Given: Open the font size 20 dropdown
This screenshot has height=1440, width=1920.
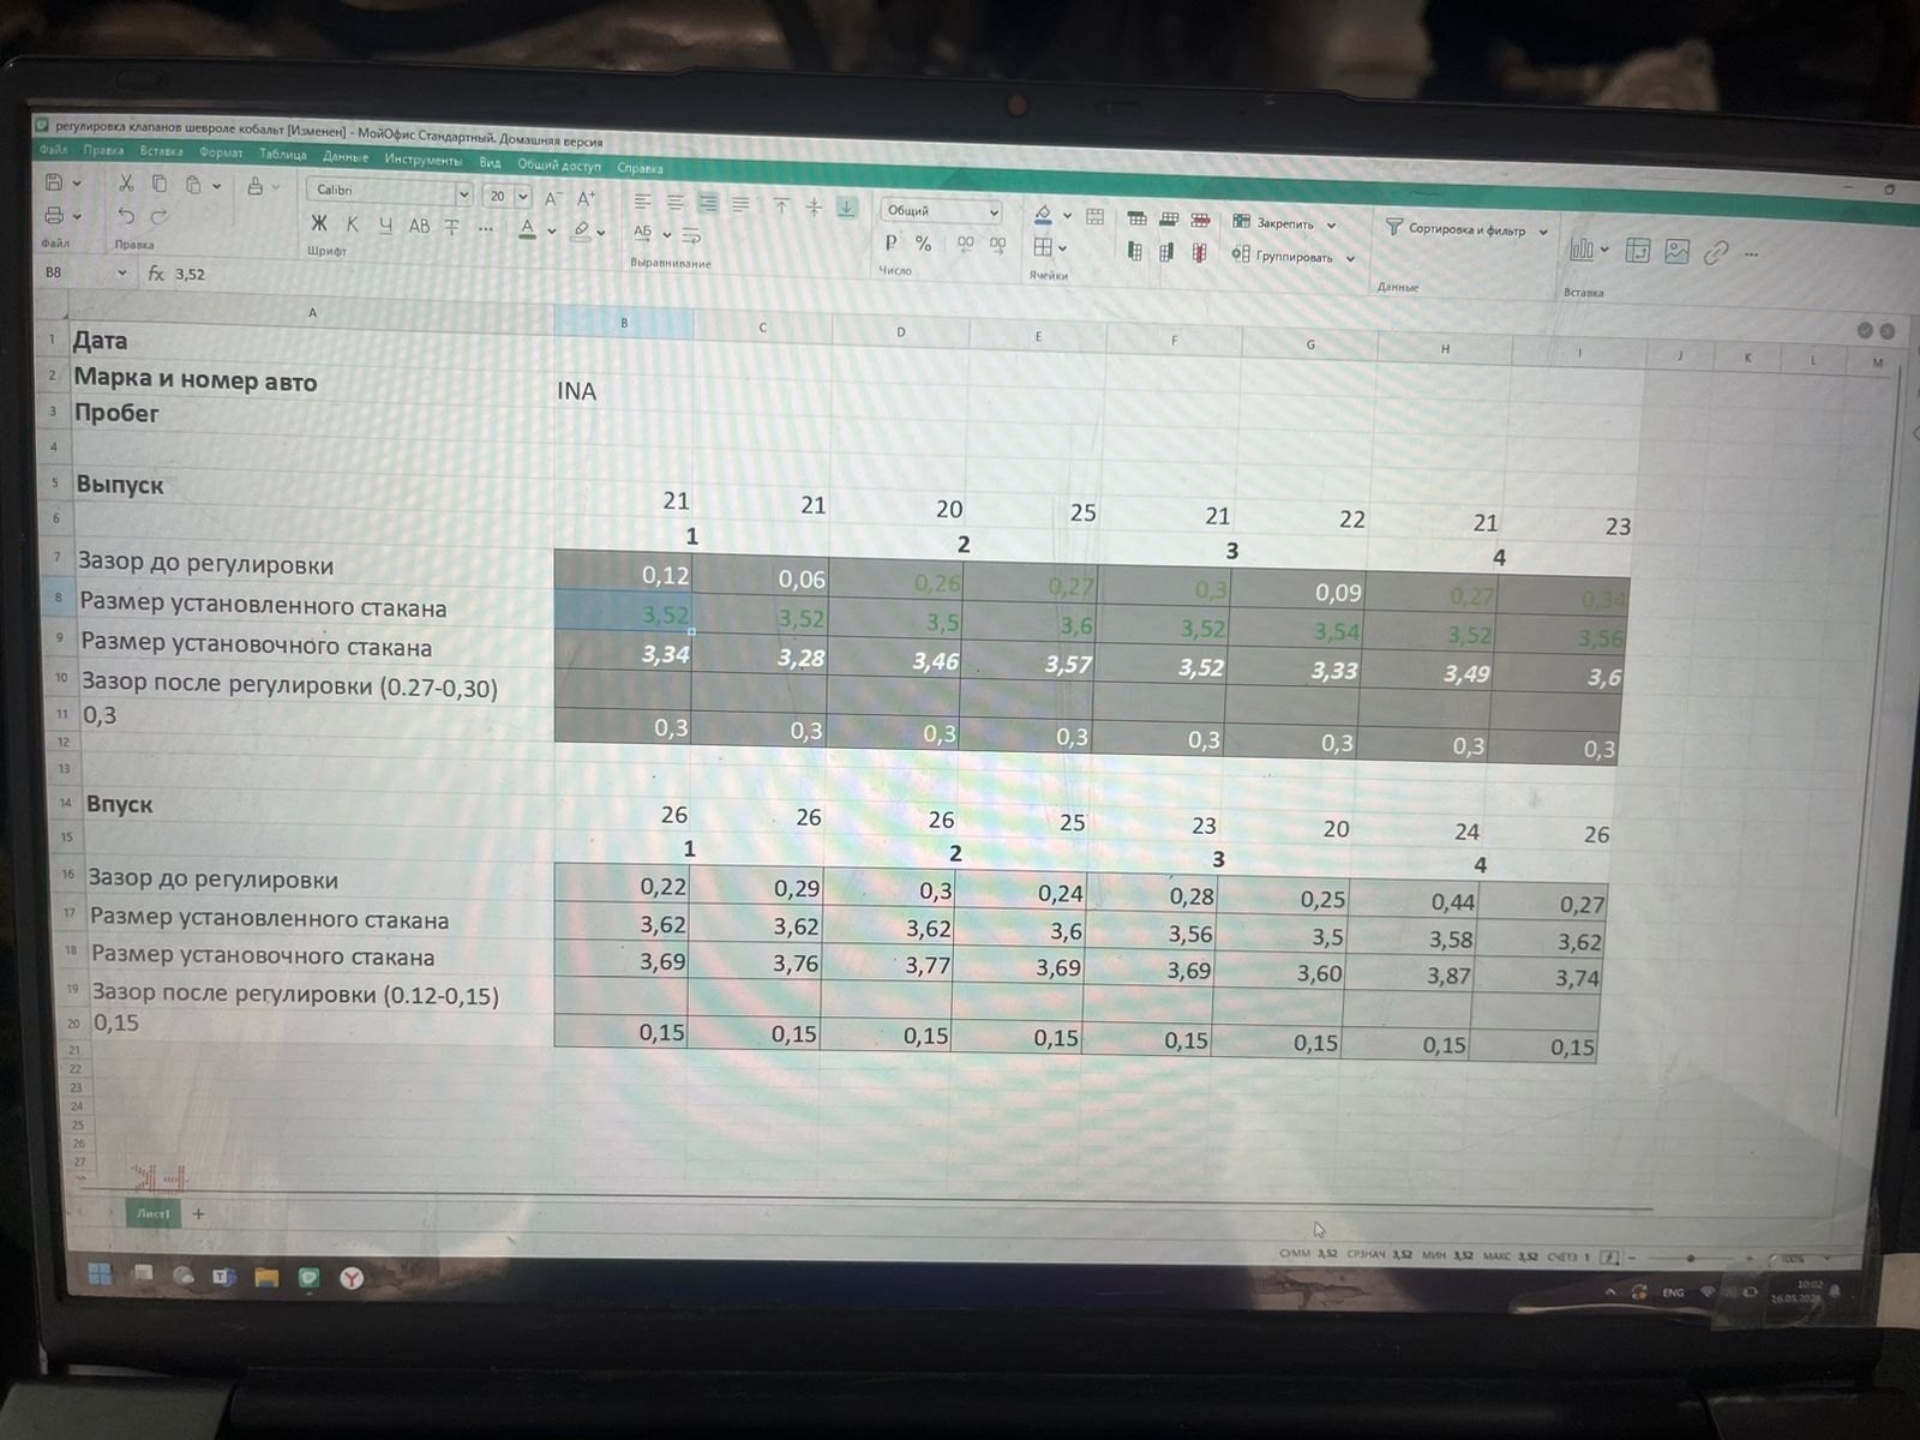Looking at the screenshot, I should click(x=523, y=196).
